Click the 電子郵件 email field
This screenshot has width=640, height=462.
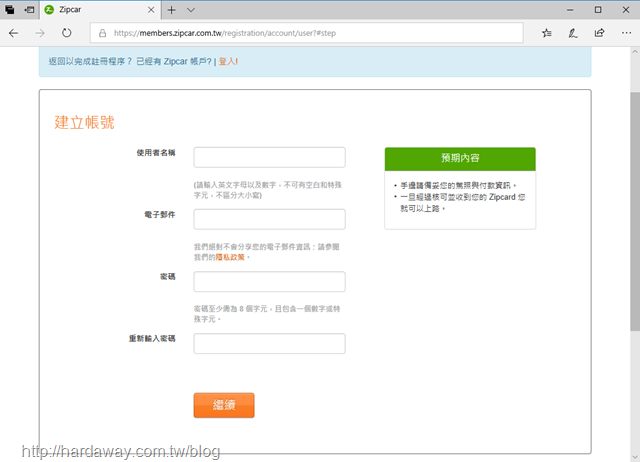pos(269,219)
